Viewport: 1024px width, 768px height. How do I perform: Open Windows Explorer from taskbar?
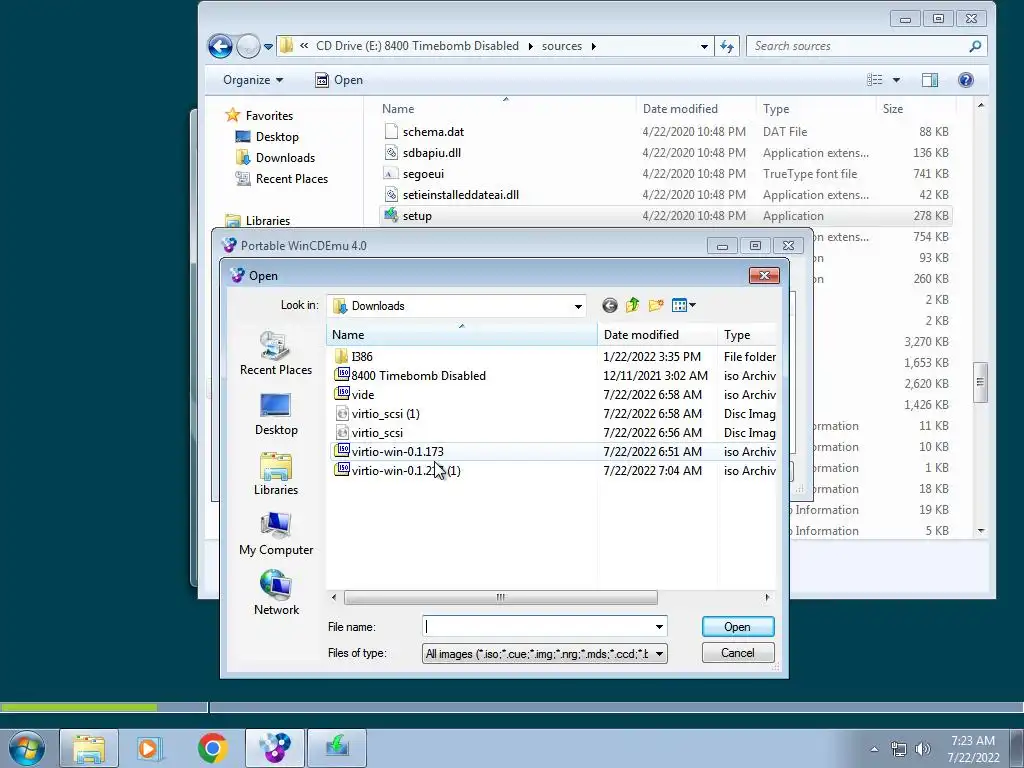point(89,748)
